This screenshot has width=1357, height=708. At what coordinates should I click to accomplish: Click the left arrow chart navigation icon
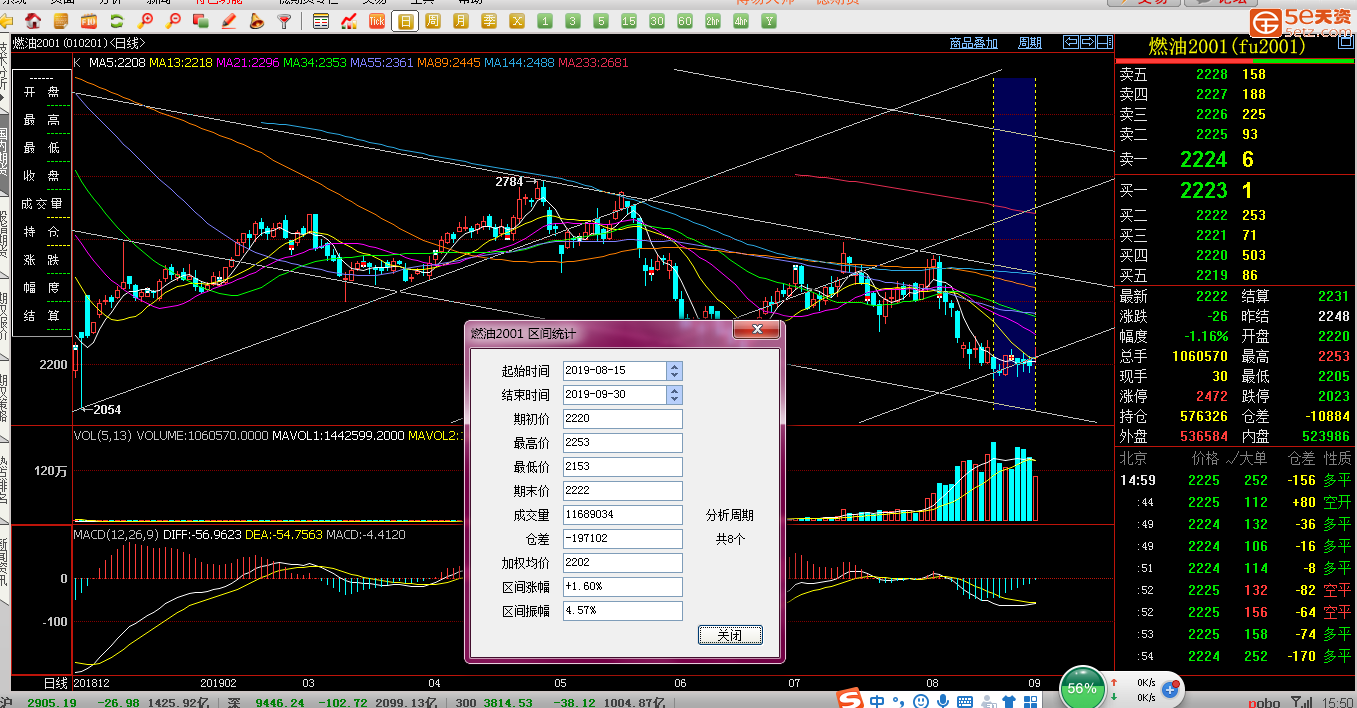pyautogui.click(x=1071, y=42)
